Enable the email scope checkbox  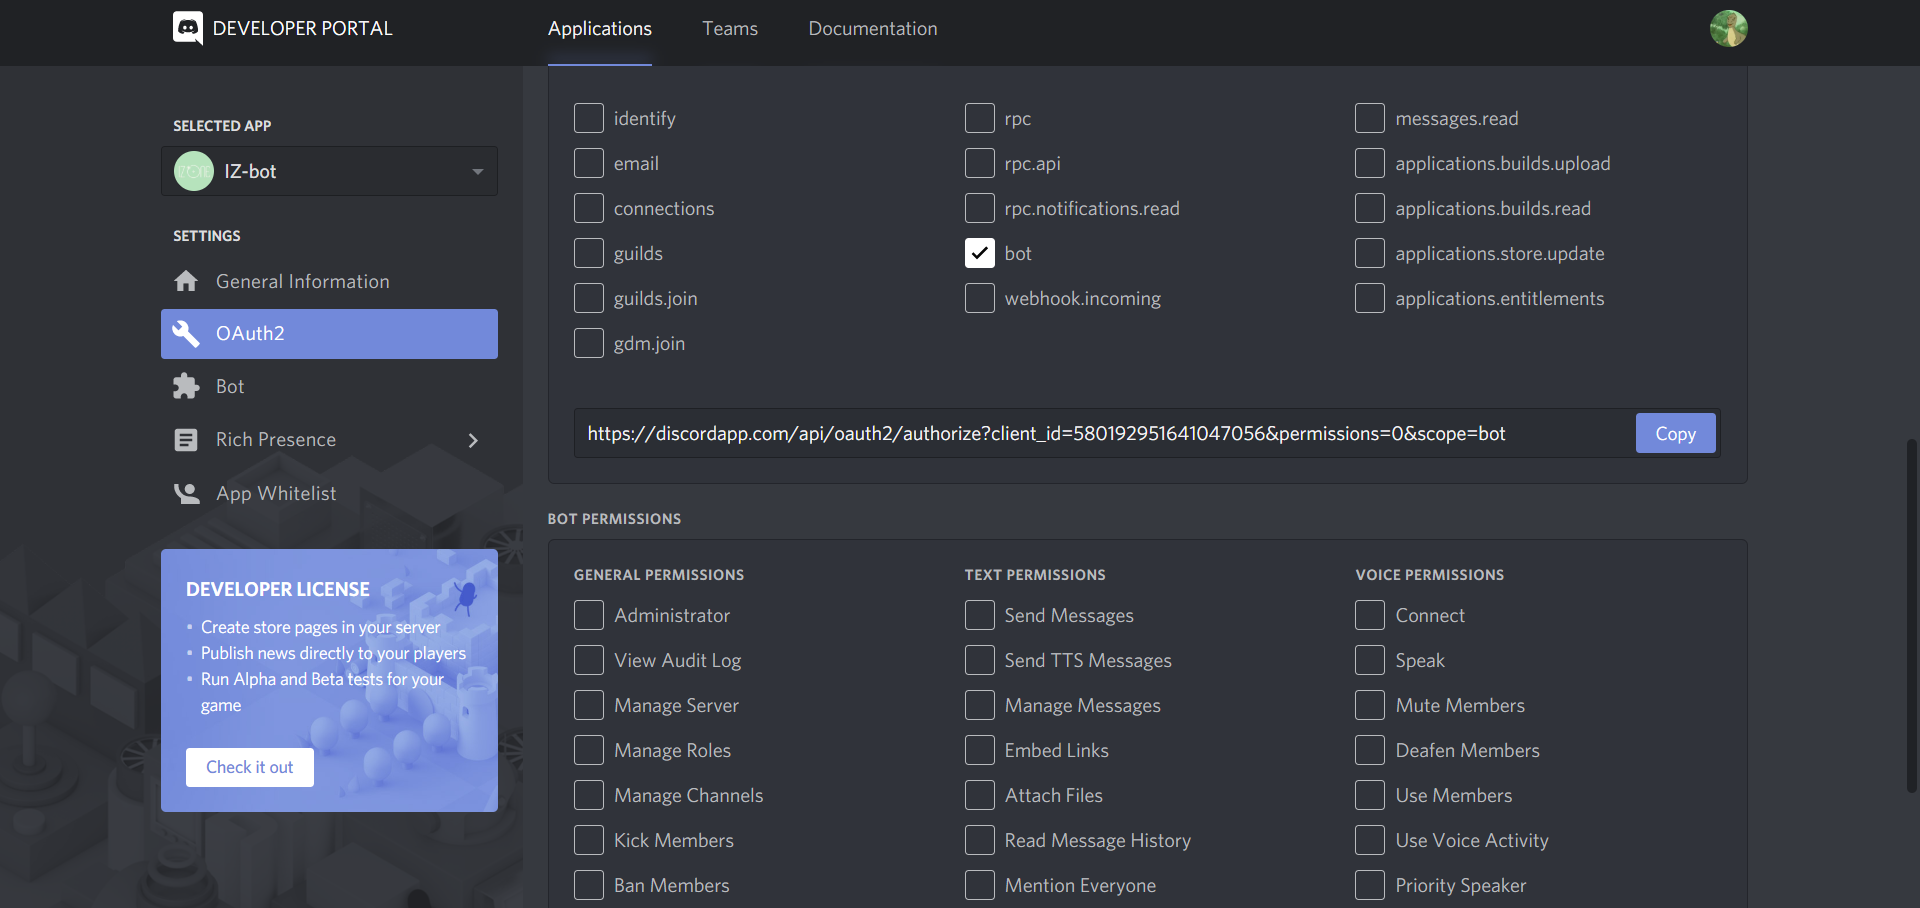(589, 163)
